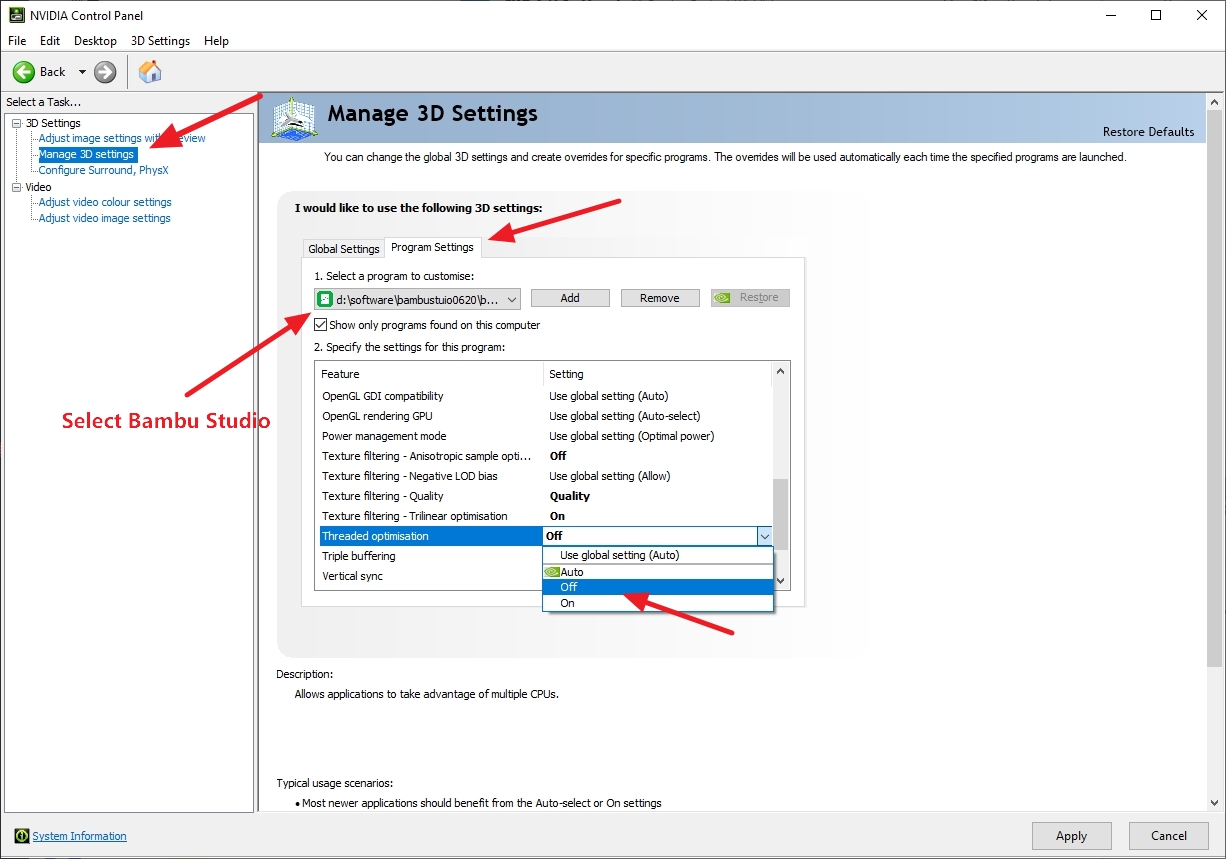
Task: Select Adjust video image settings
Action: tap(104, 218)
